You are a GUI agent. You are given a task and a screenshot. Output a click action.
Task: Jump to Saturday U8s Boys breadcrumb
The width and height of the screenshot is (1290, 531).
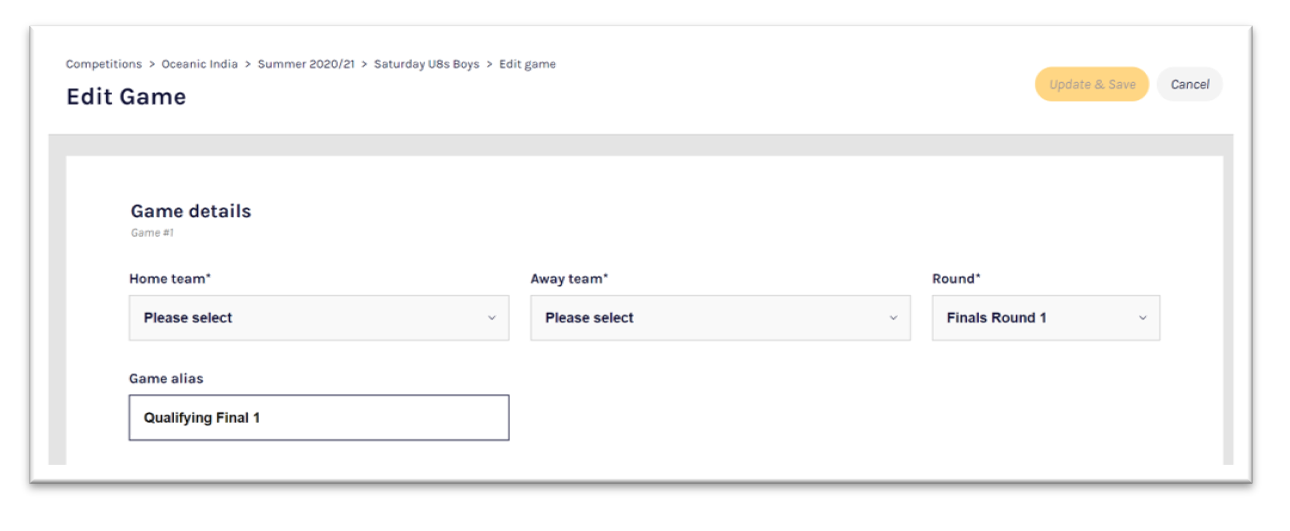(427, 64)
